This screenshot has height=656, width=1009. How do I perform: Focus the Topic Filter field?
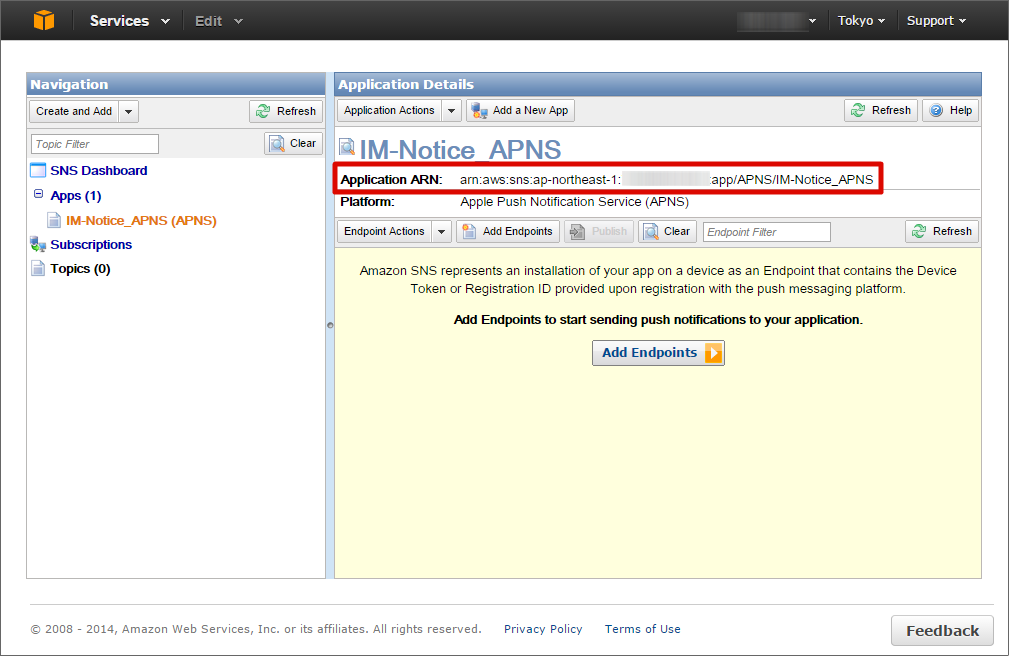pos(95,144)
